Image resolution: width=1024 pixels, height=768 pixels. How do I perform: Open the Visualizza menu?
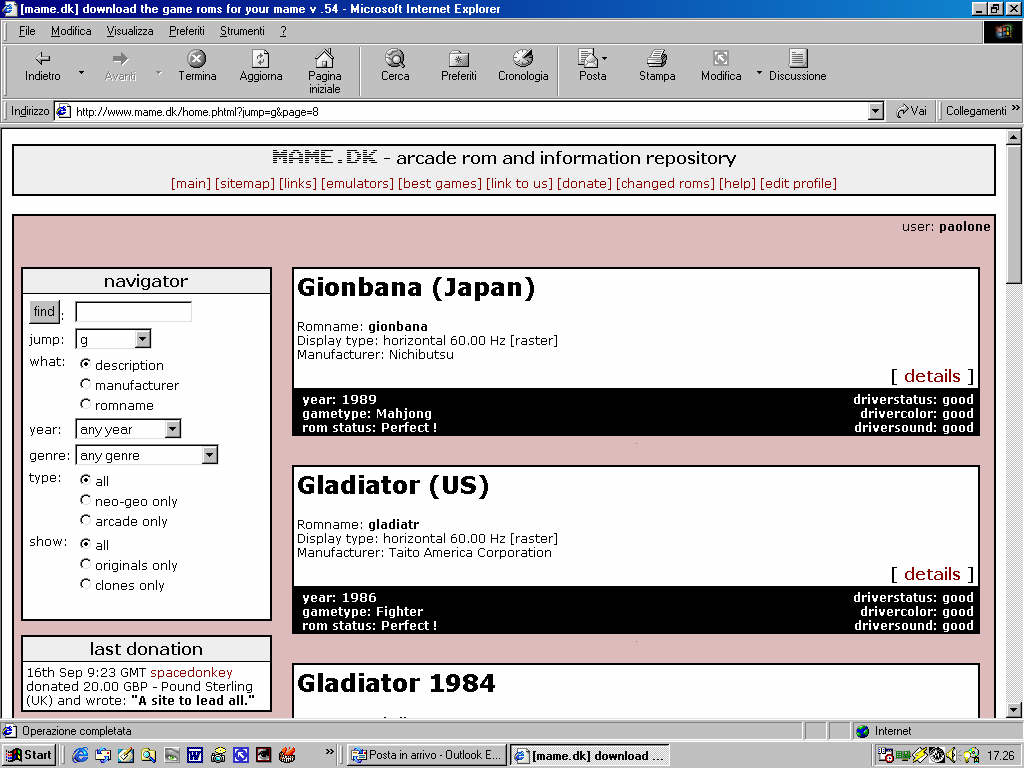129,31
